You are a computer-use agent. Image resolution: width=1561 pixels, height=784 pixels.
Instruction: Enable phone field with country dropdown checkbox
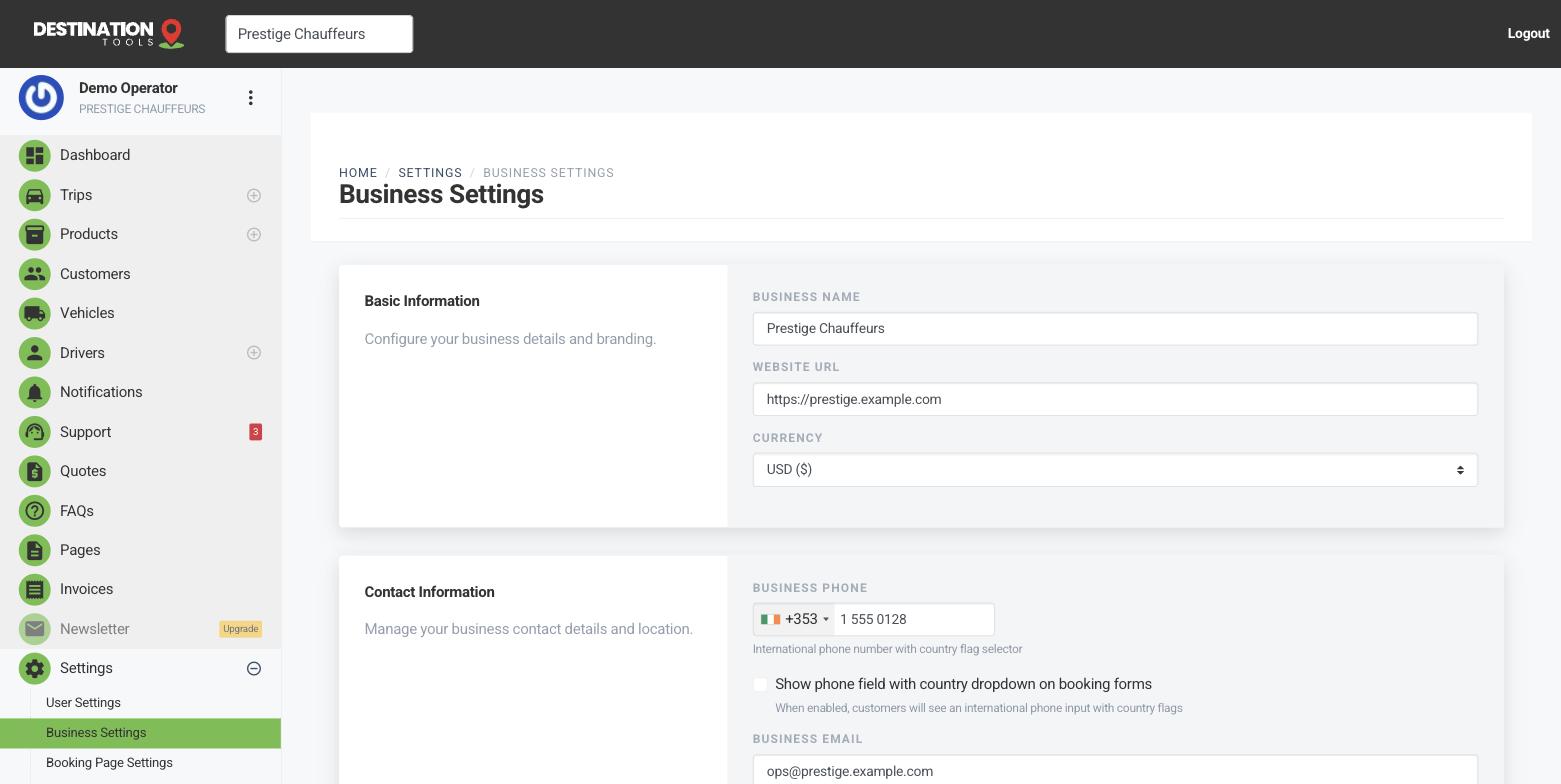click(x=760, y=684)
